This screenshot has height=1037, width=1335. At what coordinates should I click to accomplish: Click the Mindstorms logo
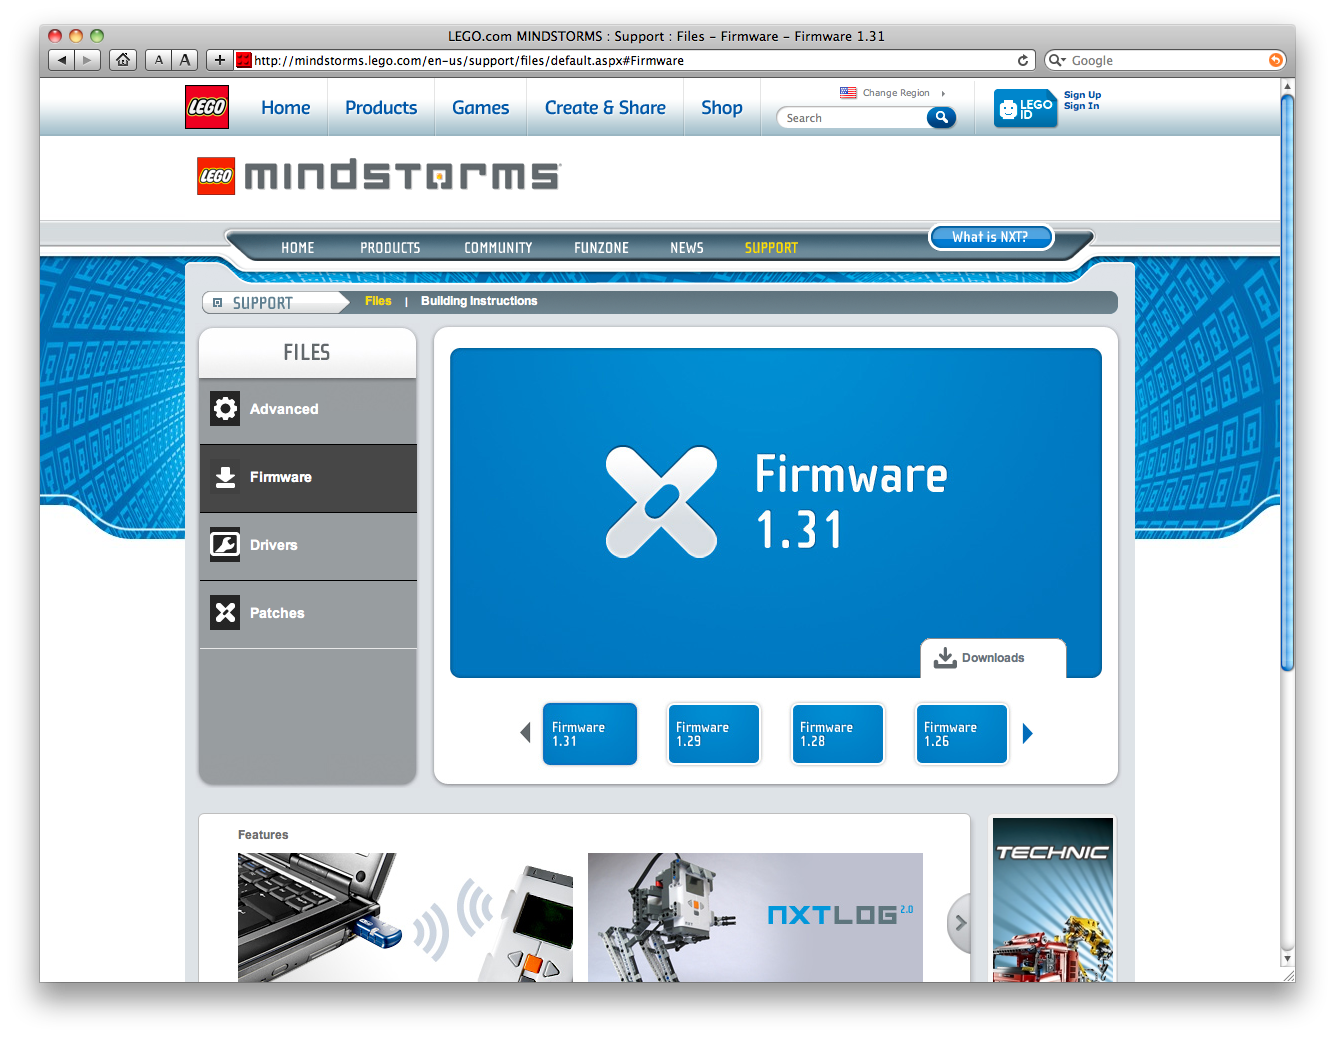(x=377, y=176)
